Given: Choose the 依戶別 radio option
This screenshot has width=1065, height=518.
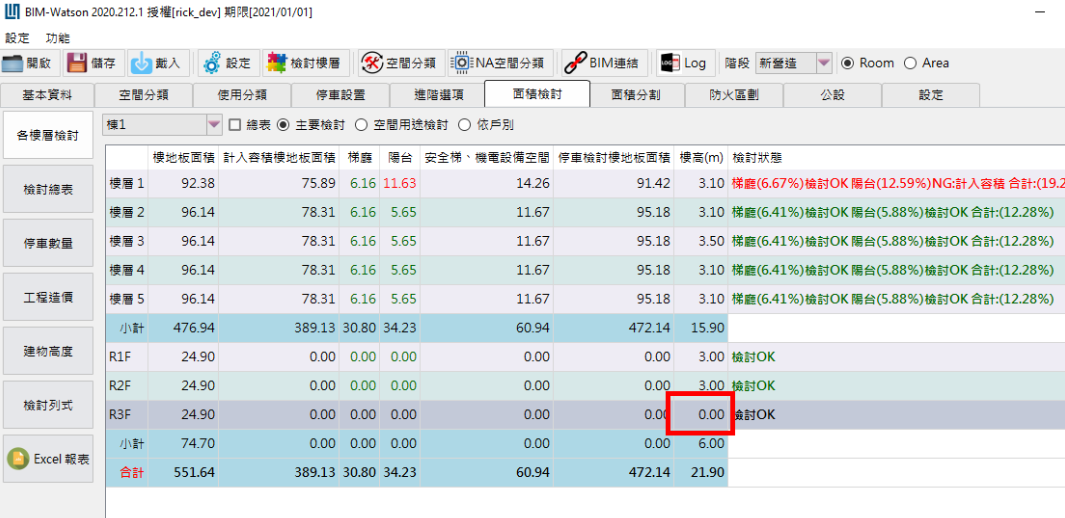Looking at the screenshot, I should (x=465, y=125).
